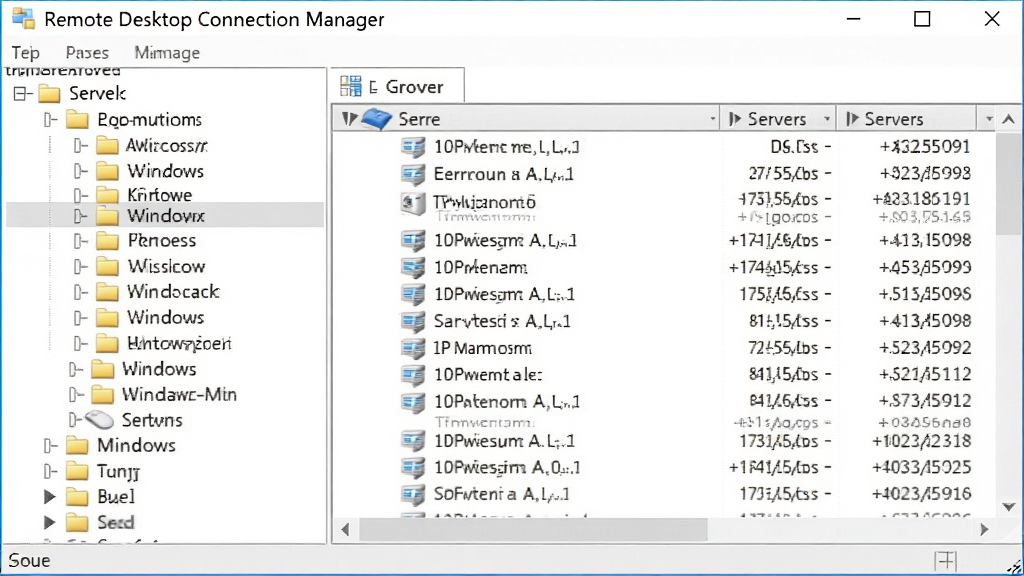This screenshot has width=1024, height=576.
Task: Open the Tep menu
Action: point(25,53)
